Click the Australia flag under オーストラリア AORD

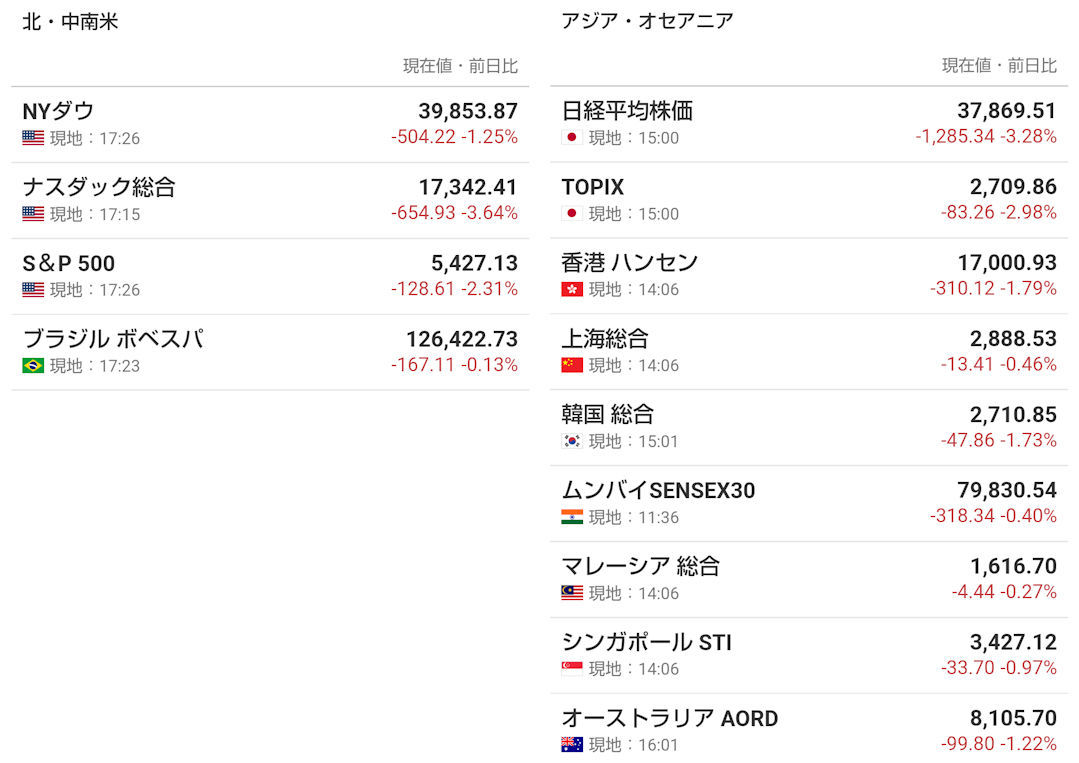[x=572, y=745]
